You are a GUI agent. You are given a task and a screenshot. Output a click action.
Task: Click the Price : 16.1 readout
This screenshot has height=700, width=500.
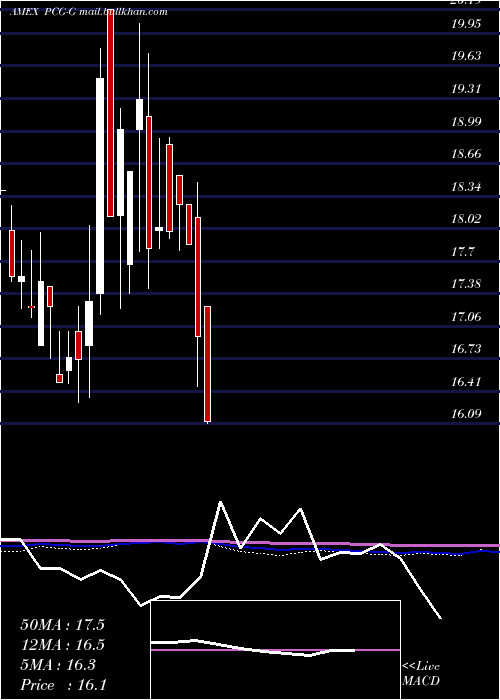click(x=63, y=684)
